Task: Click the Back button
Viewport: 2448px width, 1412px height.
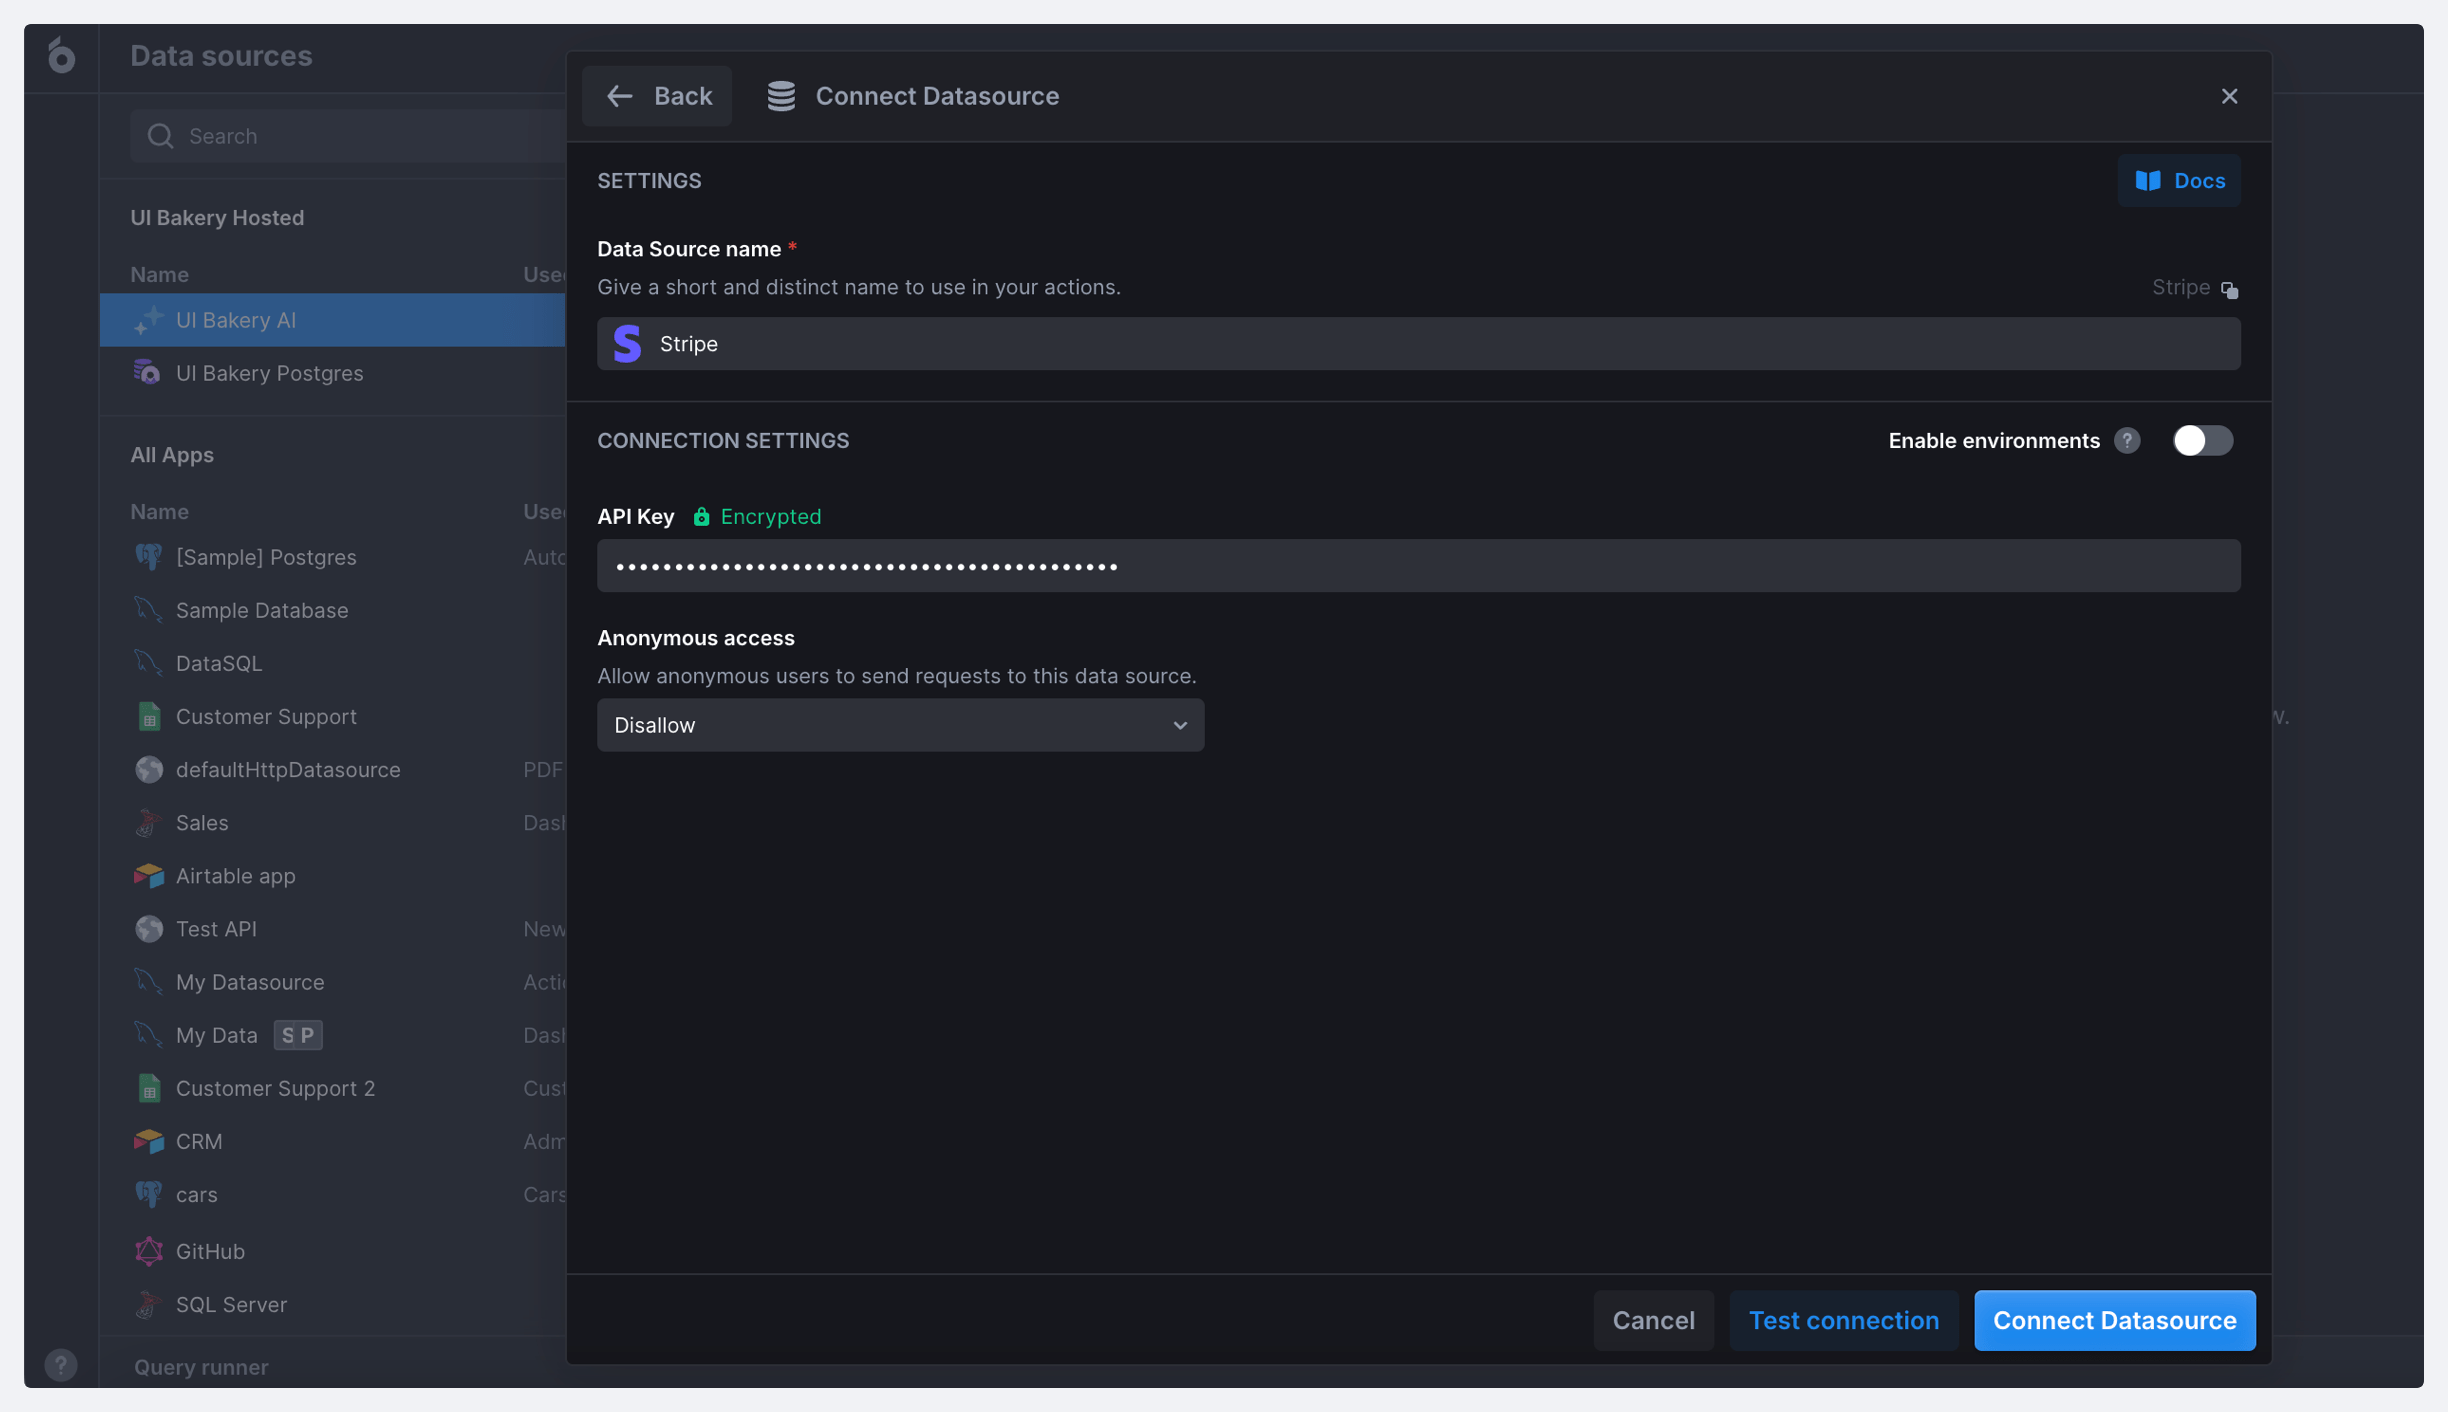Action: coord(658,96)
